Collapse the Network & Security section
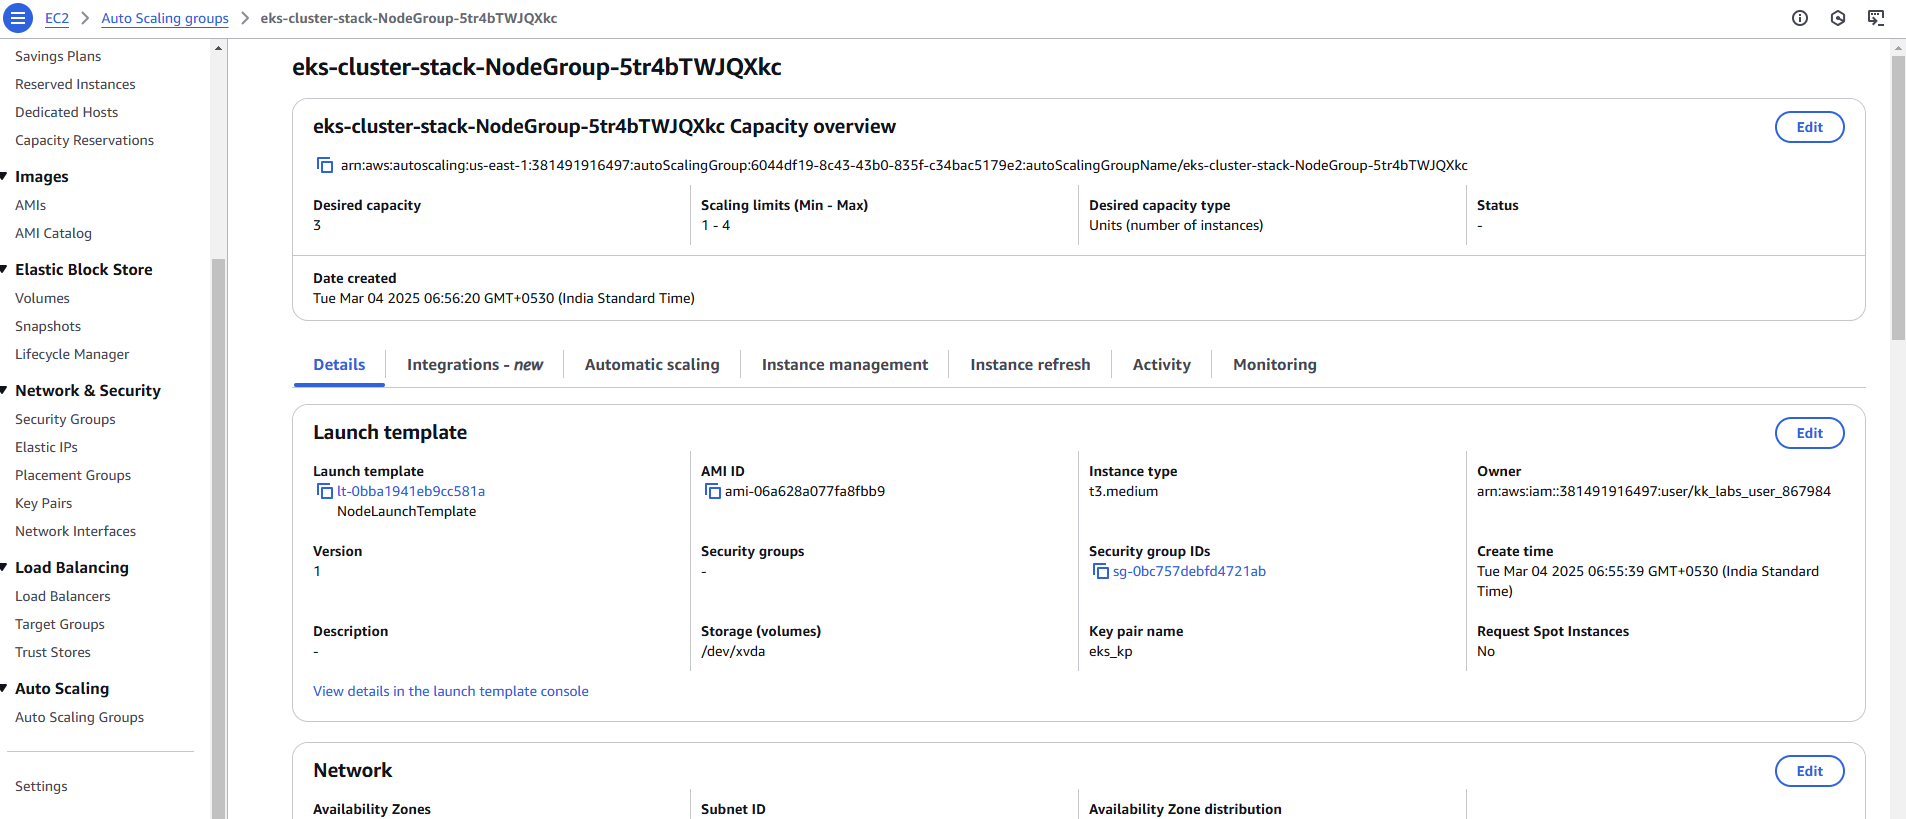The width and height of the screenshot is (1906, 819). click(x=5, y=391)
